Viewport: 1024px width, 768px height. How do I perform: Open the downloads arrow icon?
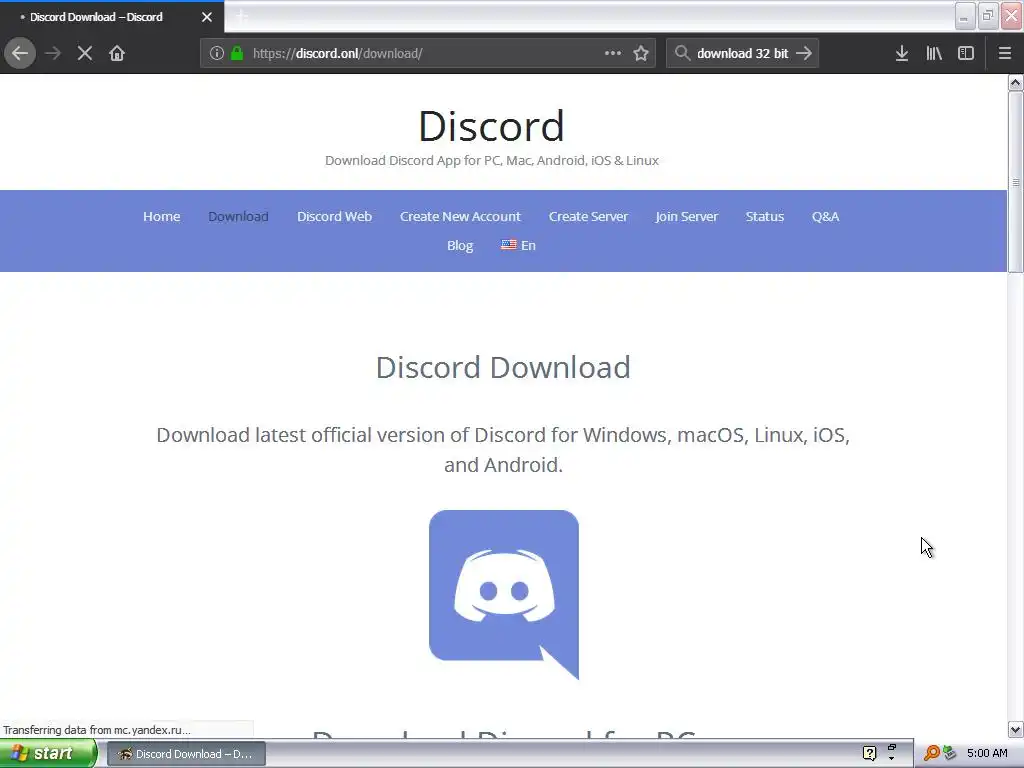tap(902, 53)
